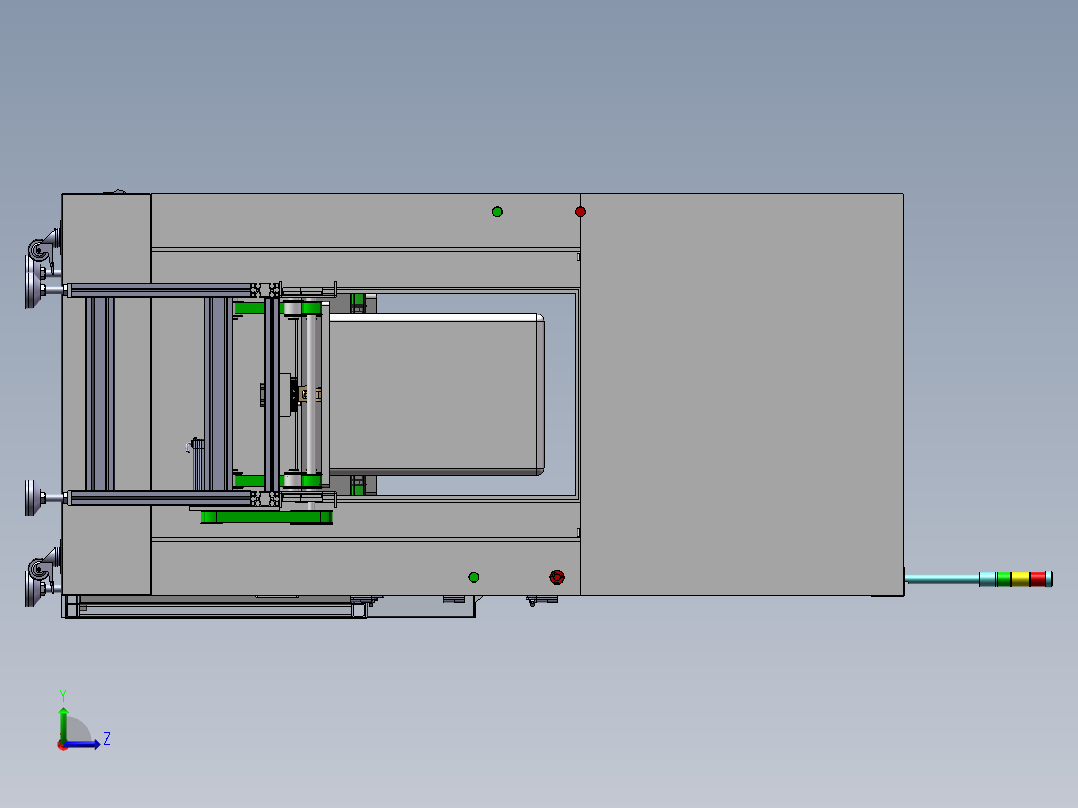Select the lower caster wheel on the left side

pyautogui.click(x=40, y=568)
